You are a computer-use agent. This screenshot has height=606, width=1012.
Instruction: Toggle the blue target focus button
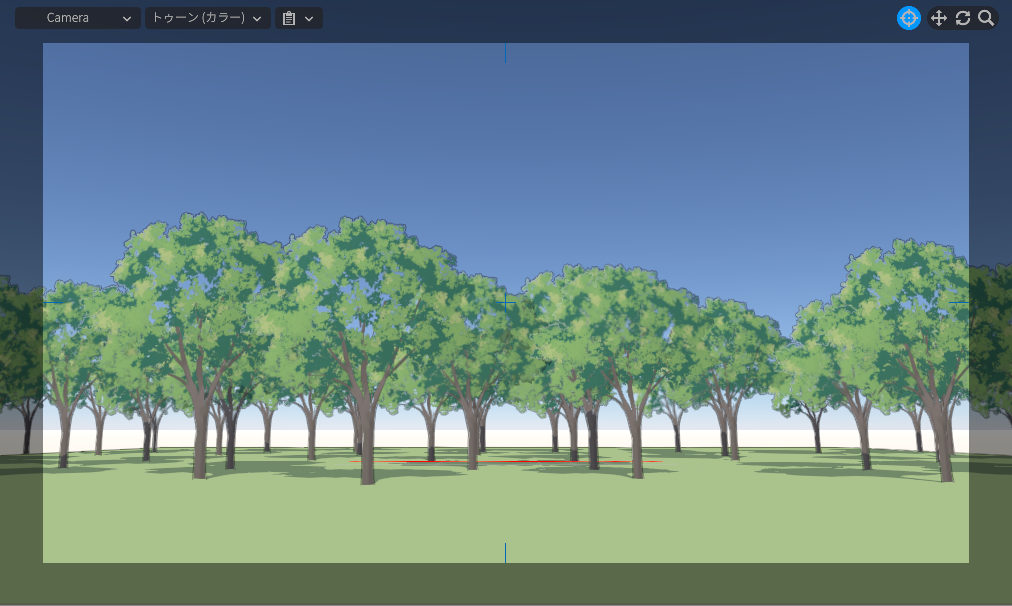pyautogui.click(x=908, y=18)
